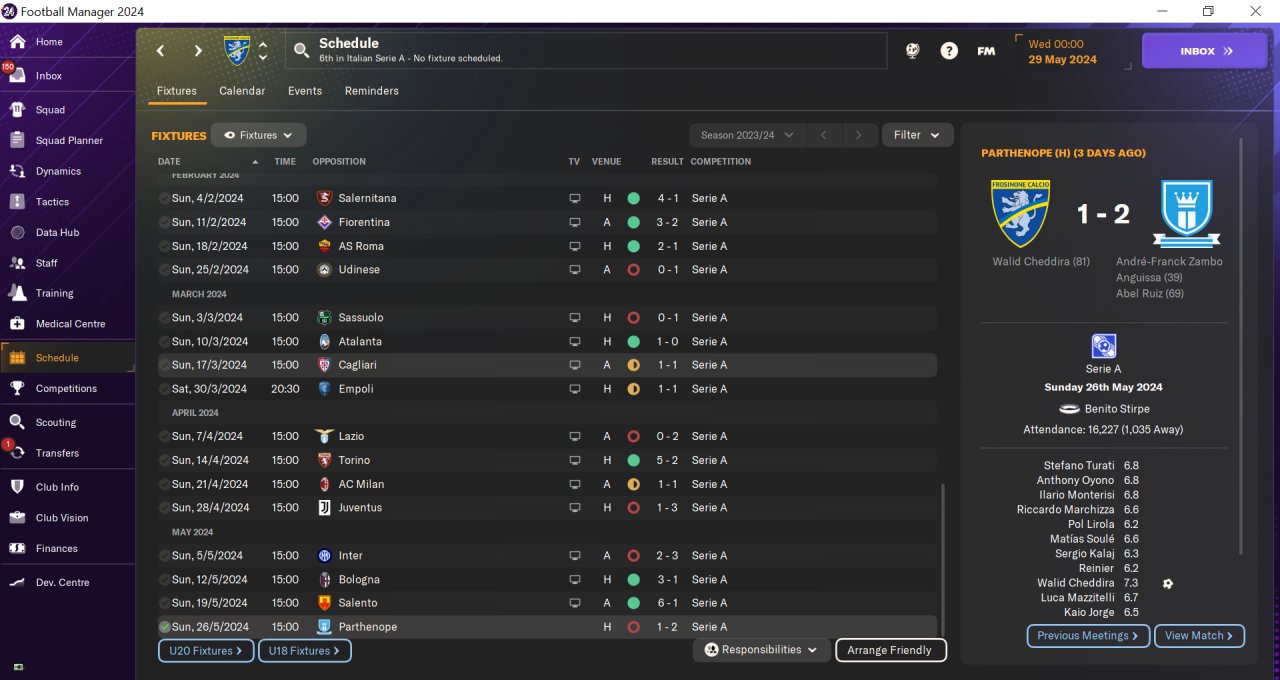Toggle the check circle beside Inter fixture
Image resolution: width=1280 pixels, height=680 pixels.
pyautogui.click(x=164, y=556)
